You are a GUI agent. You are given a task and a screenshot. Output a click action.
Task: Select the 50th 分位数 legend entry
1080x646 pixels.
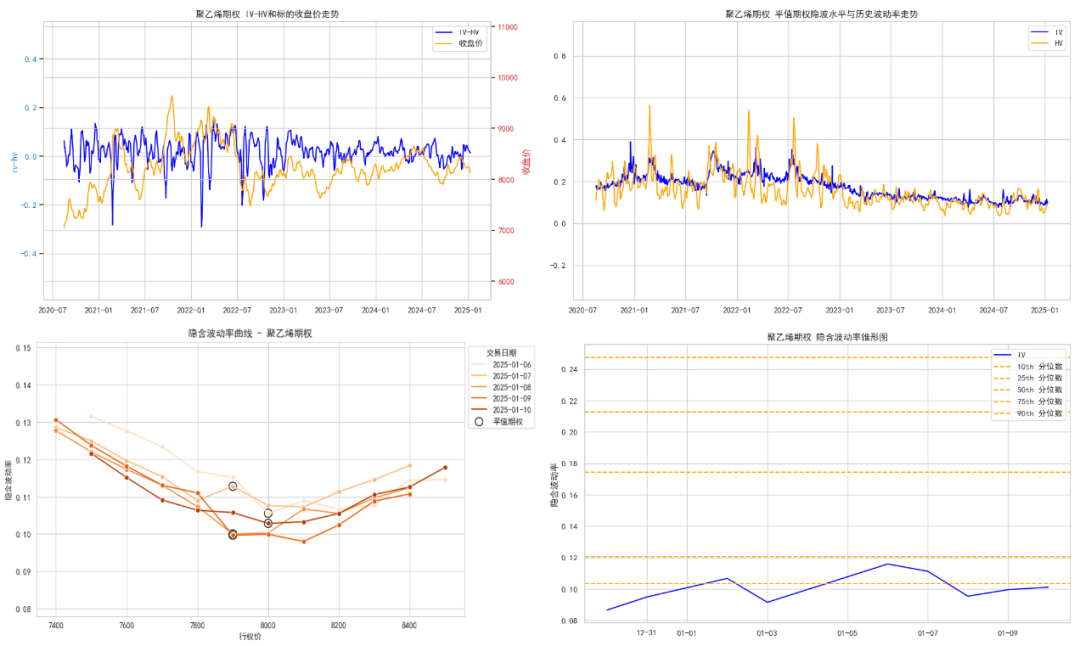tap(1028, 390)
